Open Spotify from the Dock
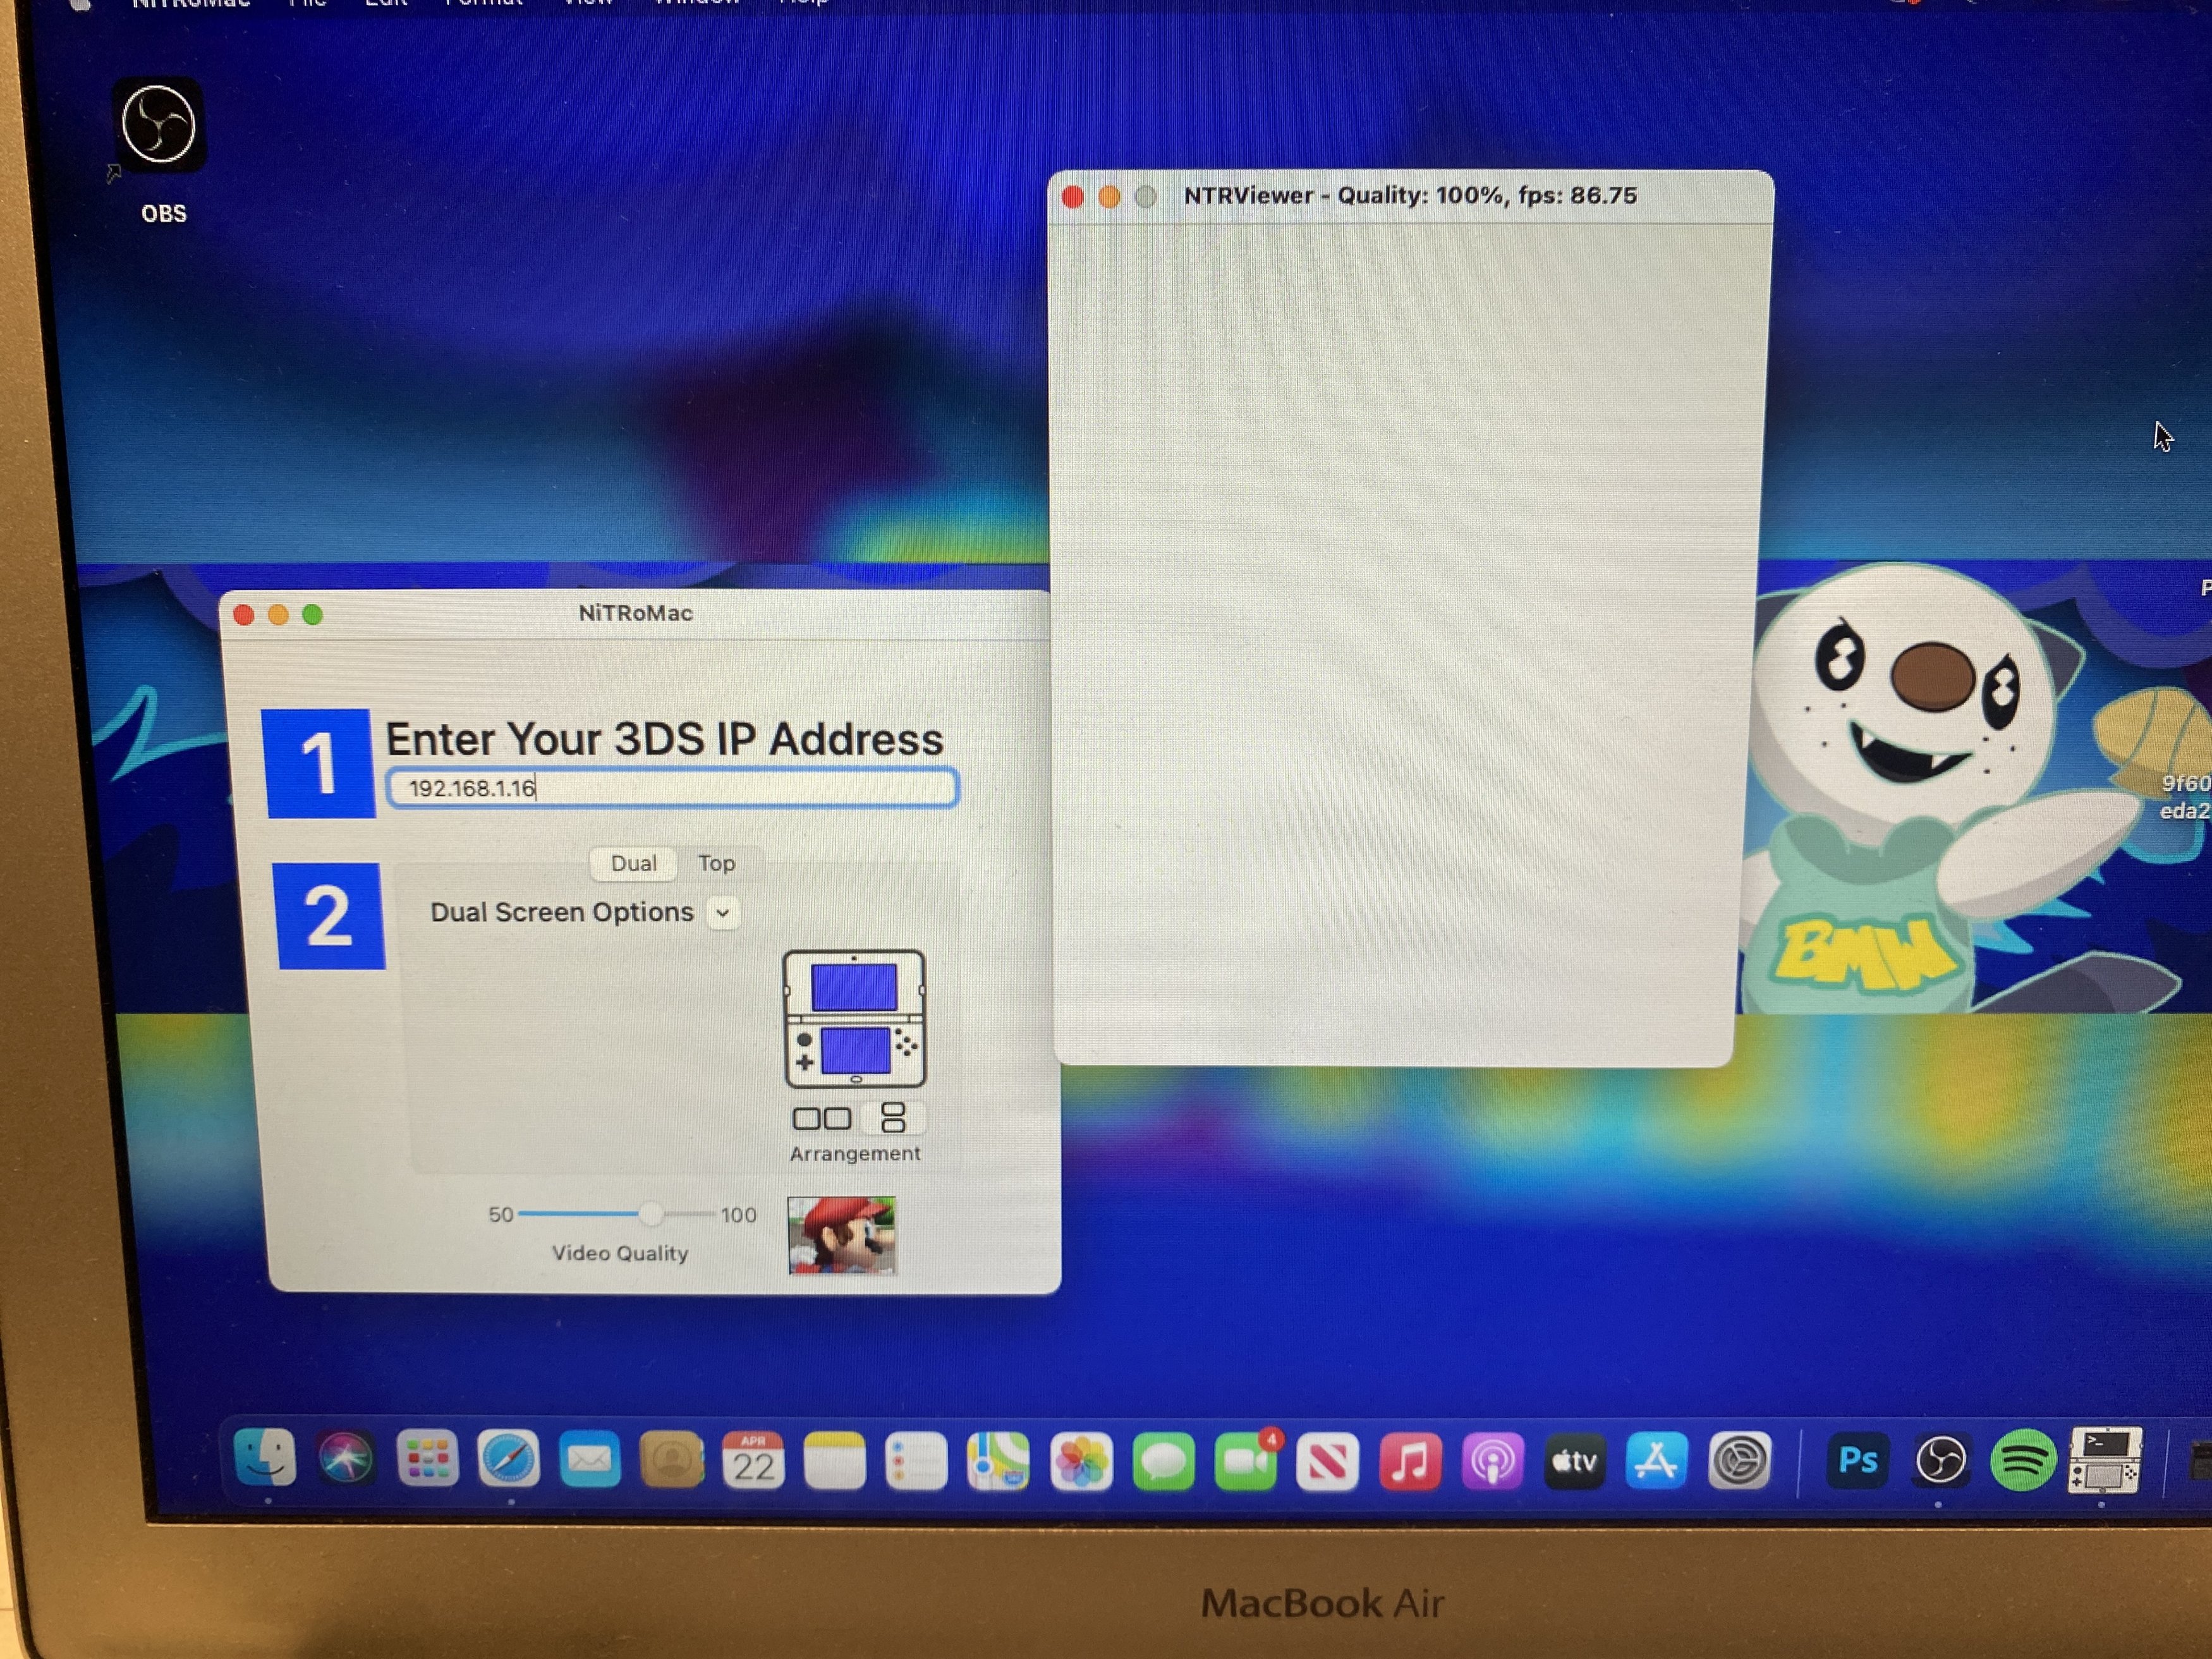Image resolution: width=2212 pixels, height=1659 pixels. (x=2023, y=1461)
